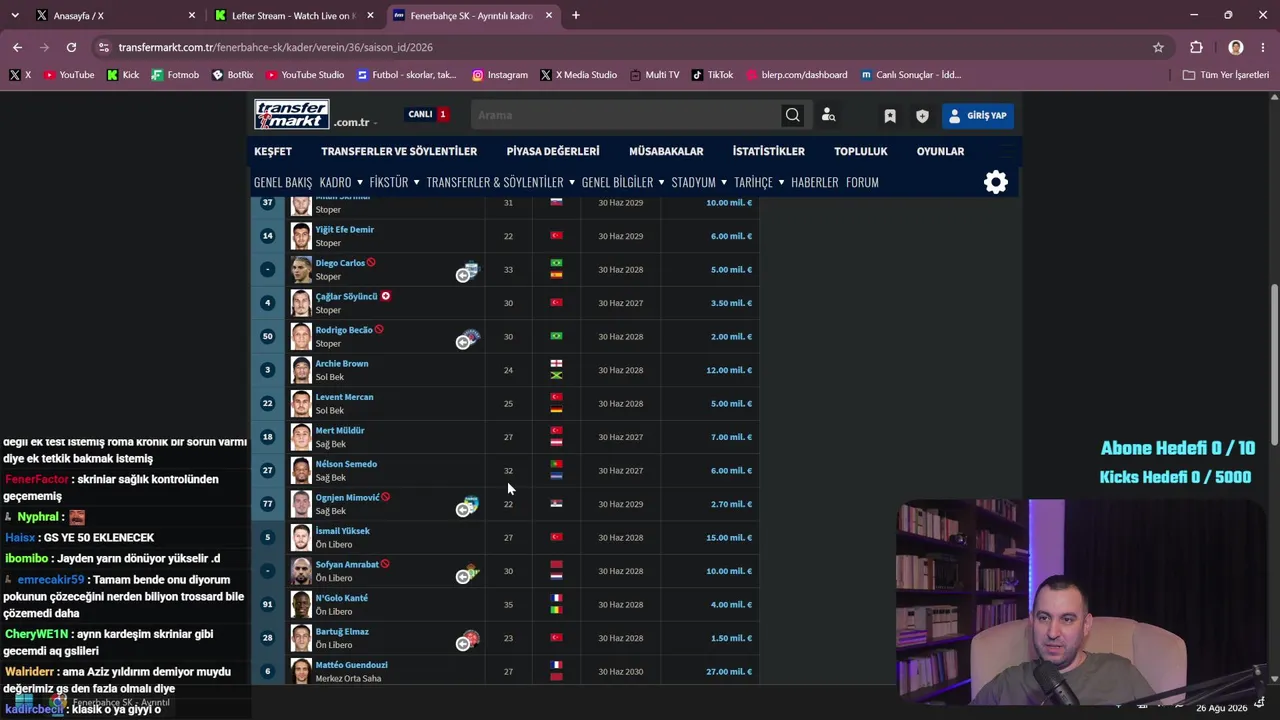Open the Transfermarkt logo home link
The width and height of the screenshot is (1280, 720).
point(292,114)
